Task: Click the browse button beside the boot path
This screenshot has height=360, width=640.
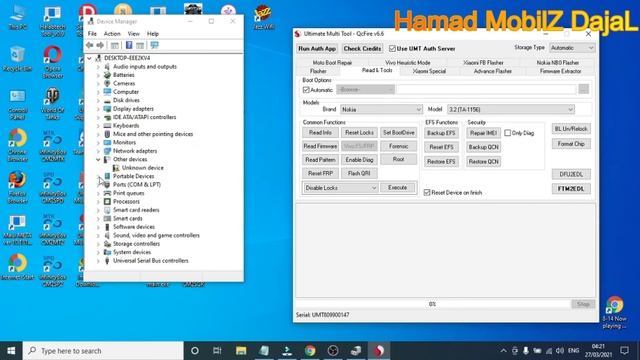Action: tap(584, 89)
